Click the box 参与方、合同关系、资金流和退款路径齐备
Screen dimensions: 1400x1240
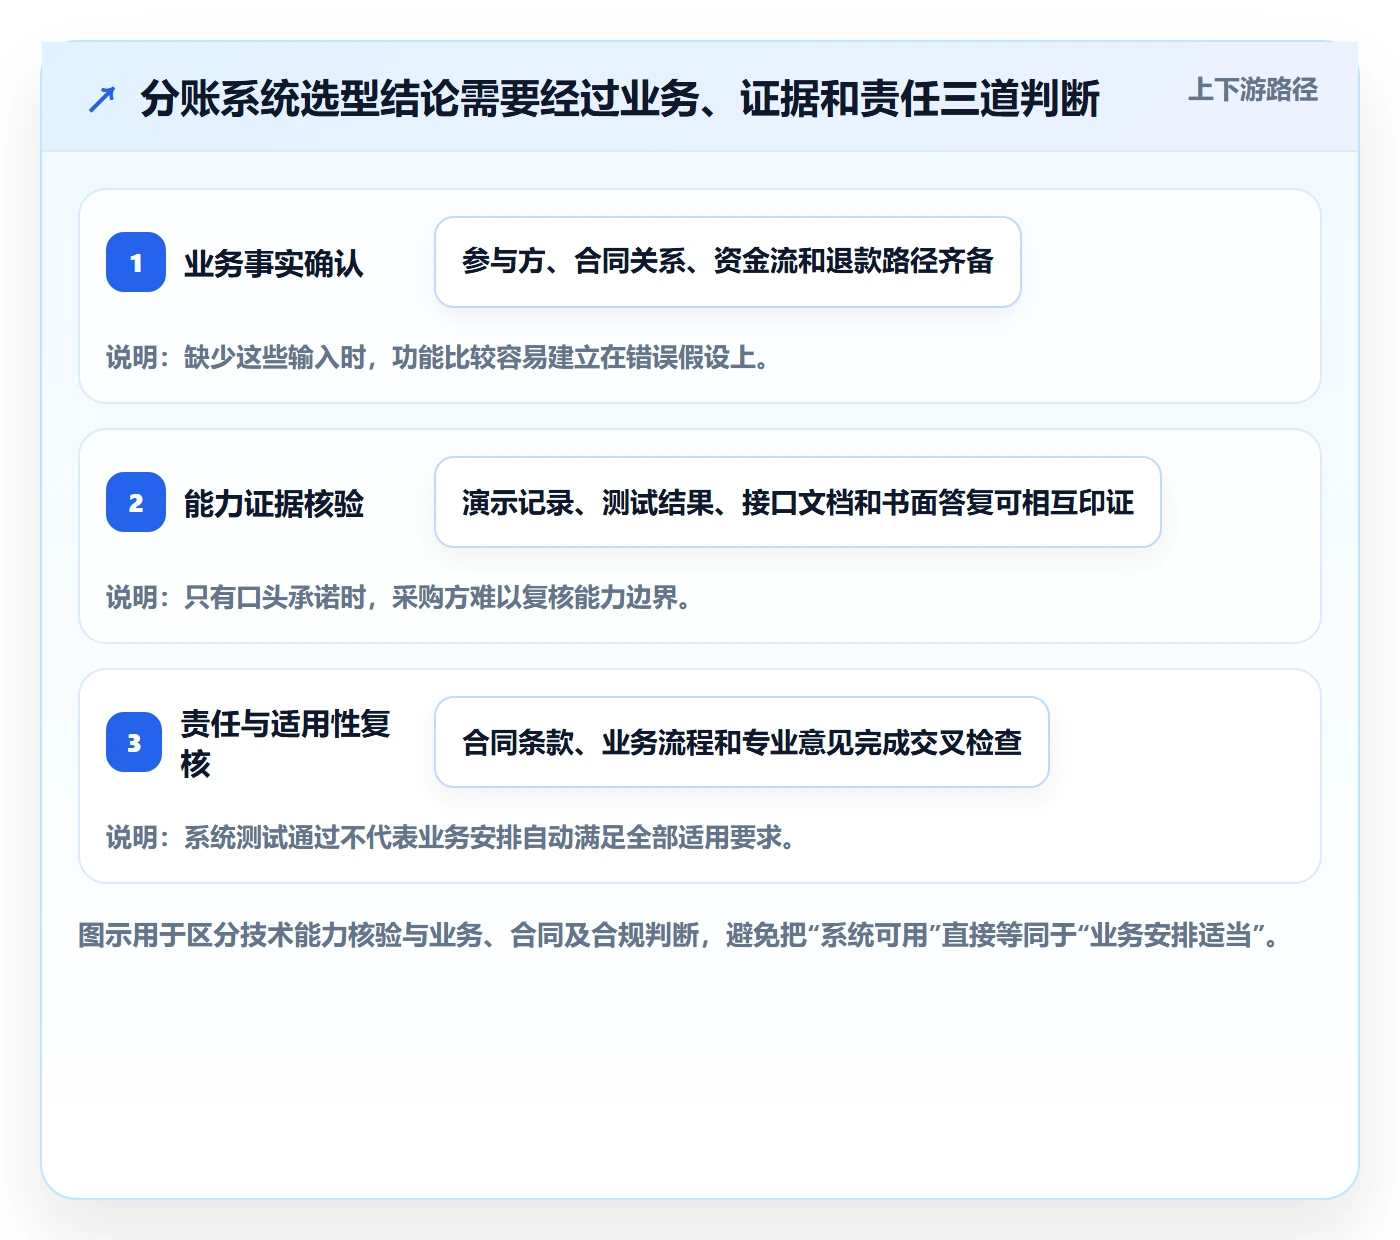(x=728, y=262)
